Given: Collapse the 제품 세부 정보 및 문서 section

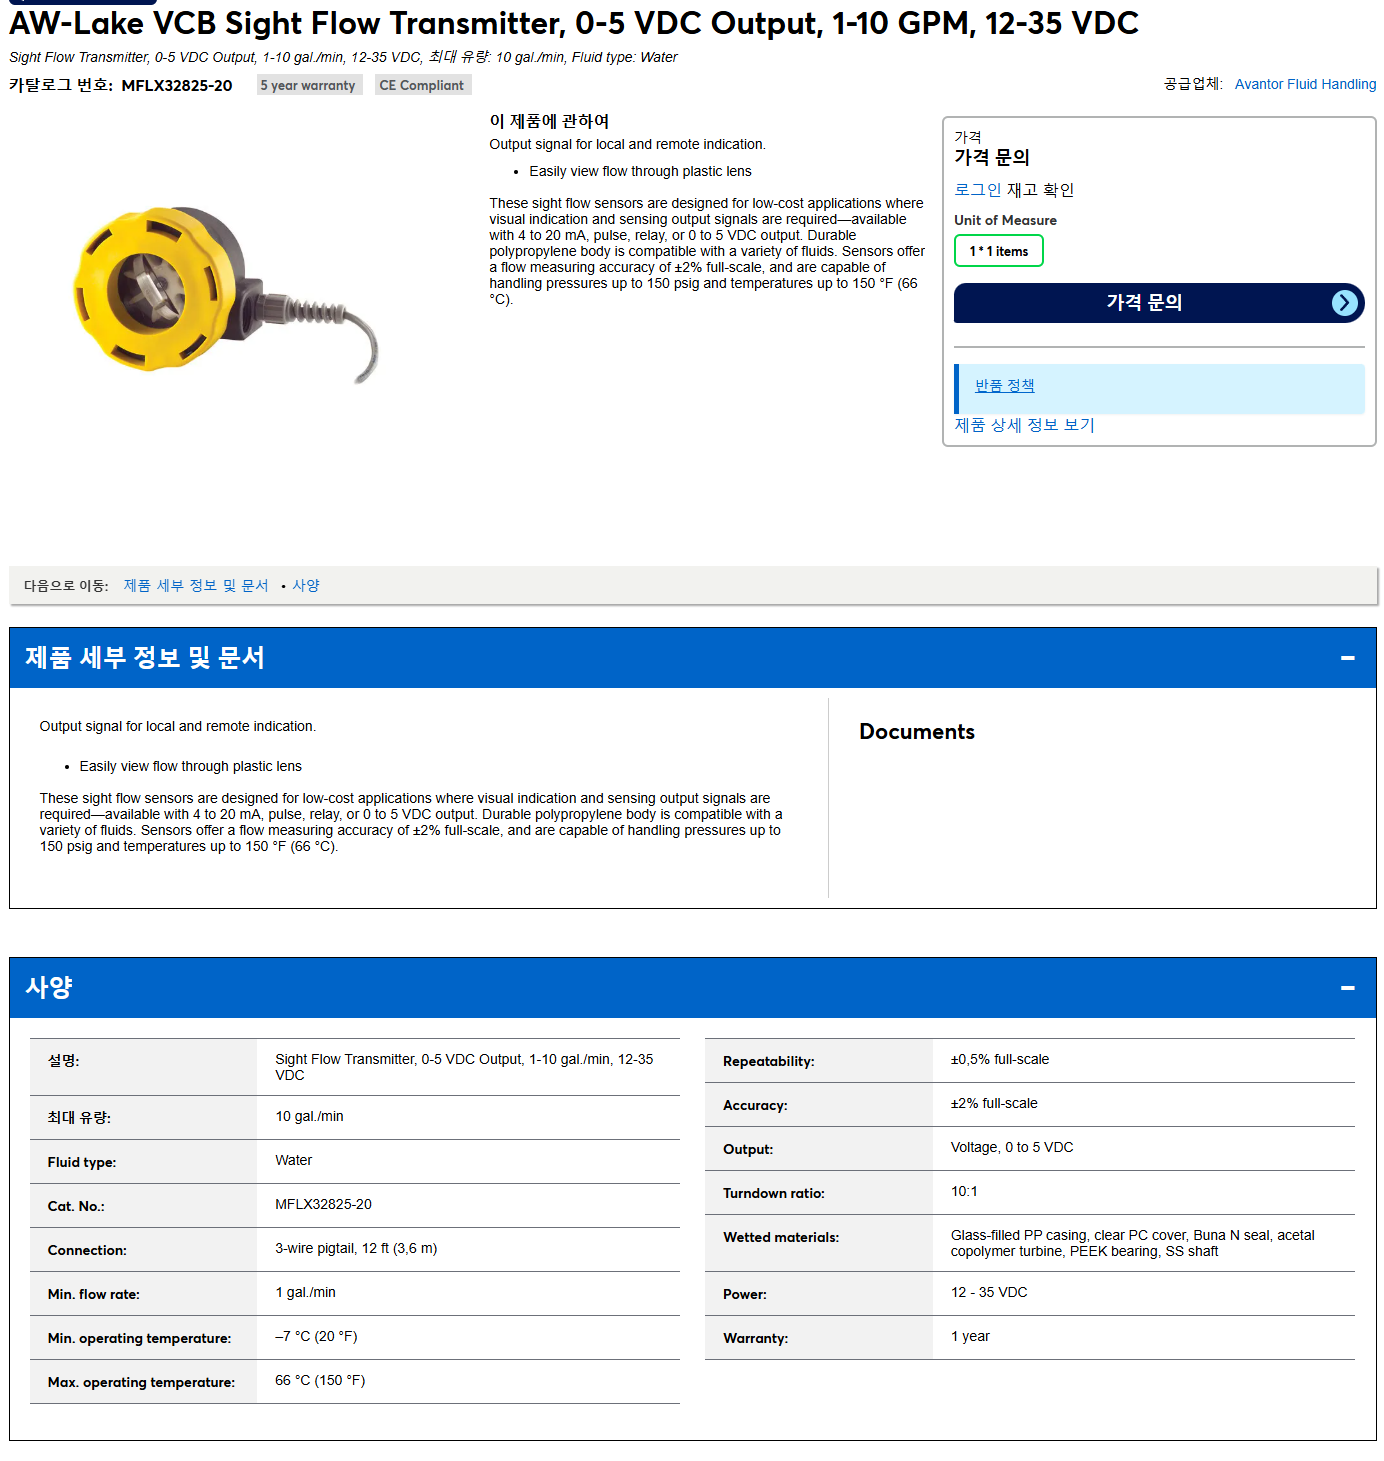Looking at the screenshot, I should 1347,658.
